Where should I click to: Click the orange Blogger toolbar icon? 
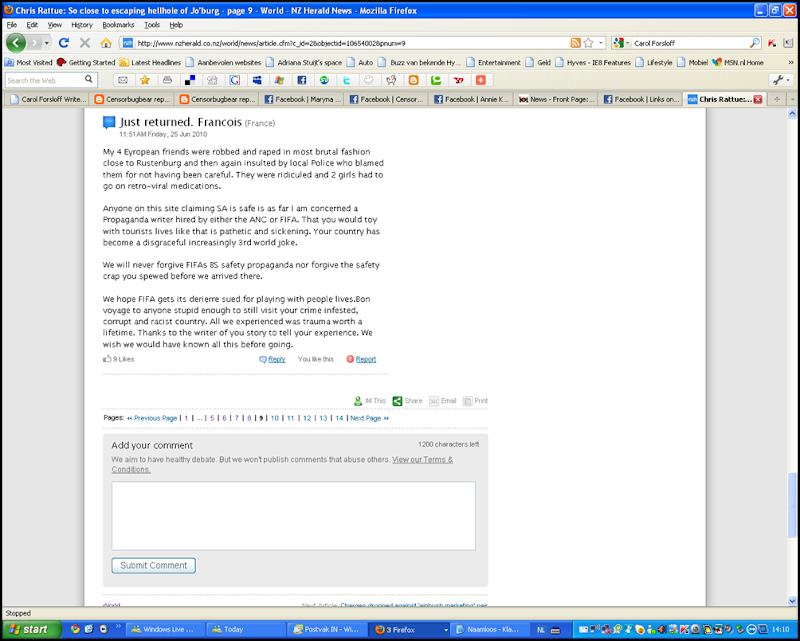(x=414, y=80)
